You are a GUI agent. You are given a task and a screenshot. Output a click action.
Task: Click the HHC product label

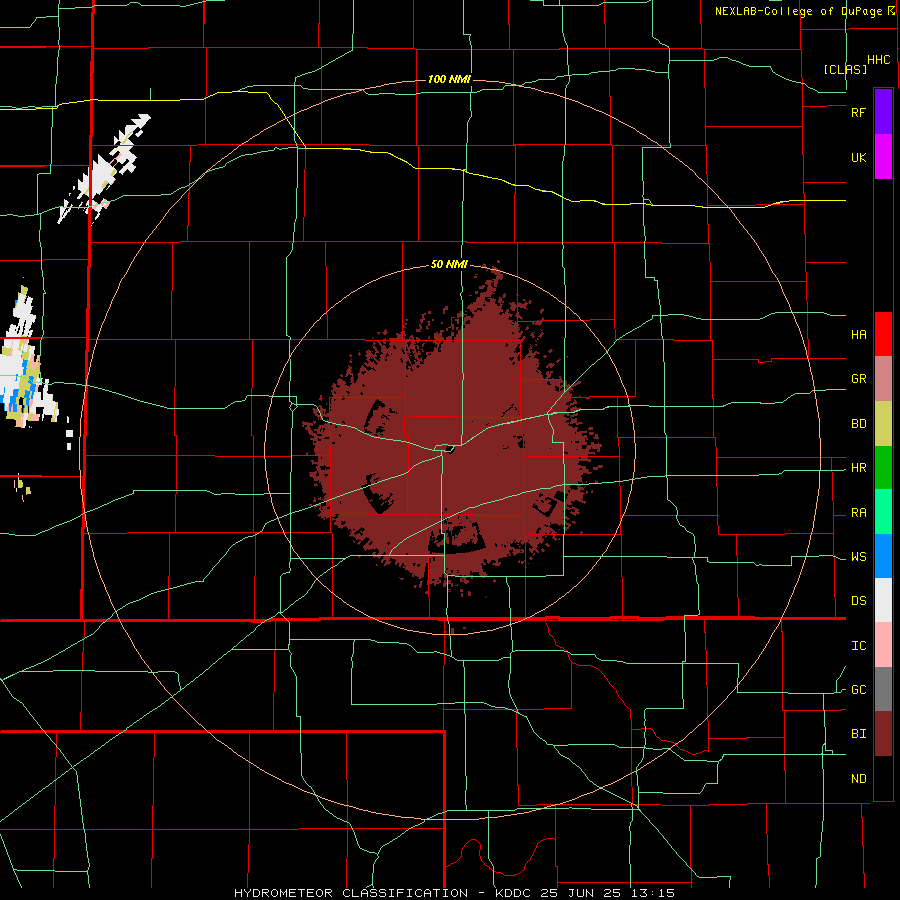879,60
